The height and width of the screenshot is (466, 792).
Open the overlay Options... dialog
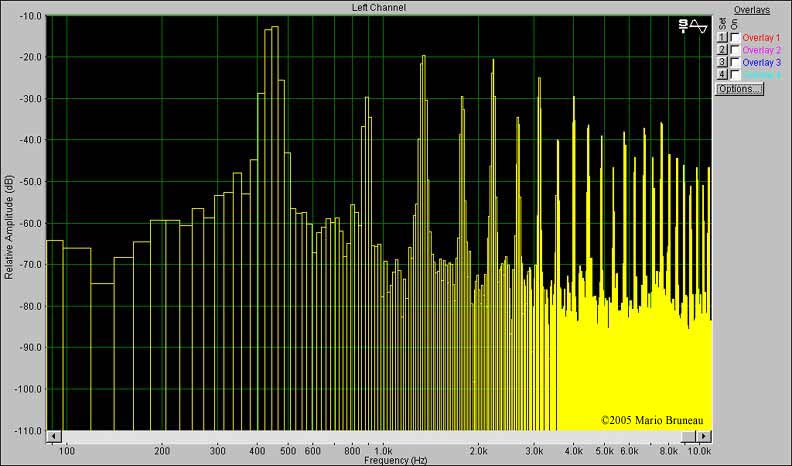click(x=739, y=89)
